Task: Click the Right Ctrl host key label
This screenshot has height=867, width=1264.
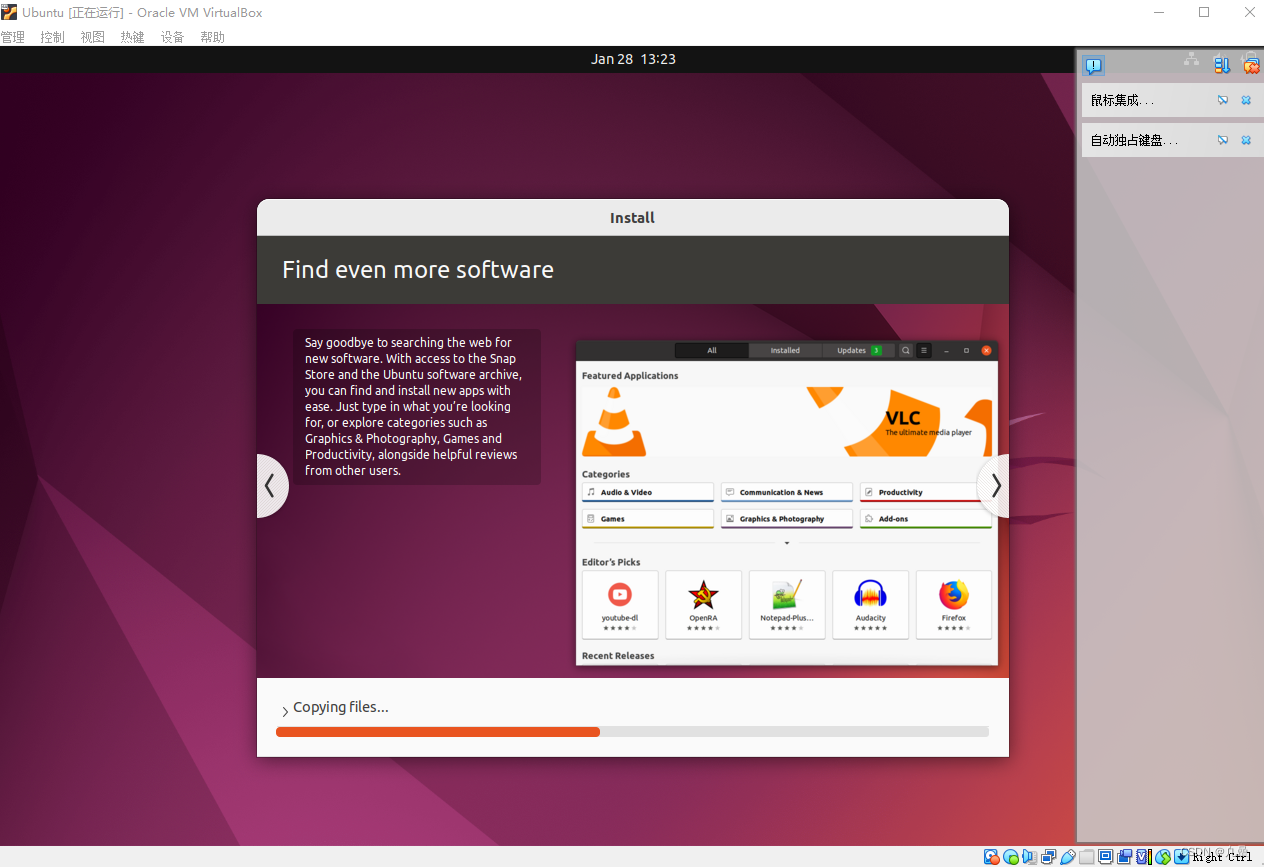Action: [x=1222, y=857]
